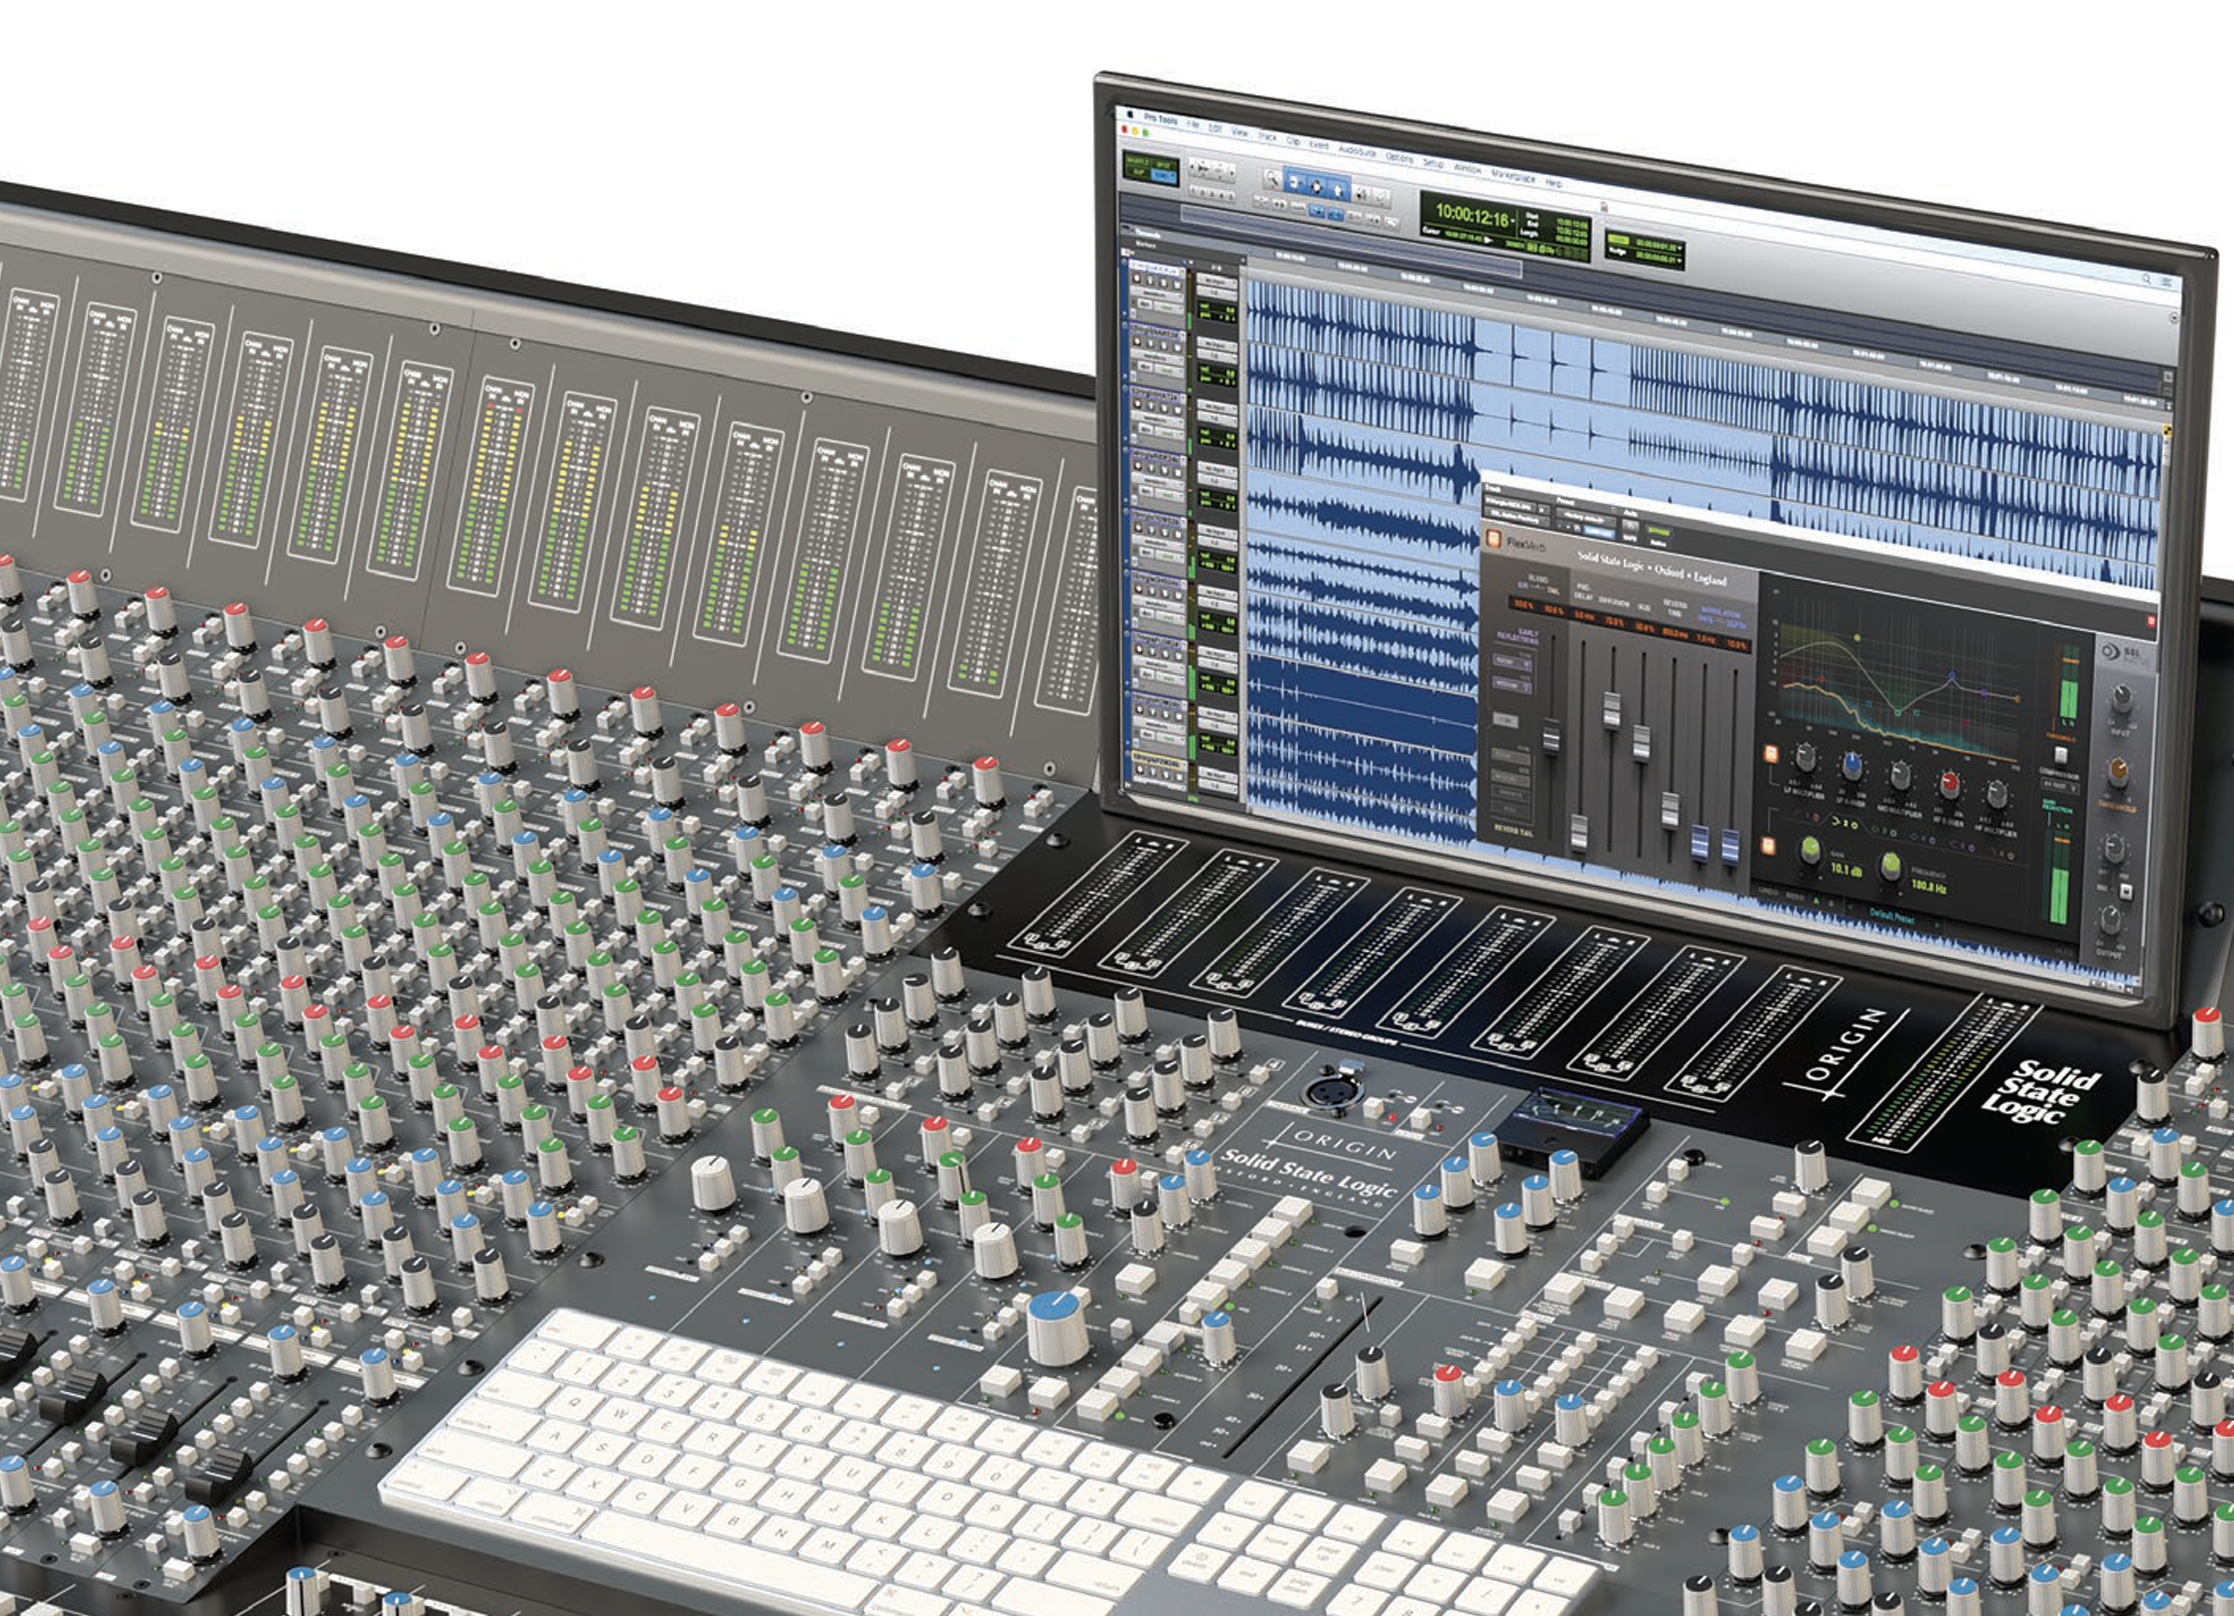2234x1616 pixels.
Task: Click REDO in the FlexVerb plugin
Action: pyautogui.click(x=1796, y=897)
